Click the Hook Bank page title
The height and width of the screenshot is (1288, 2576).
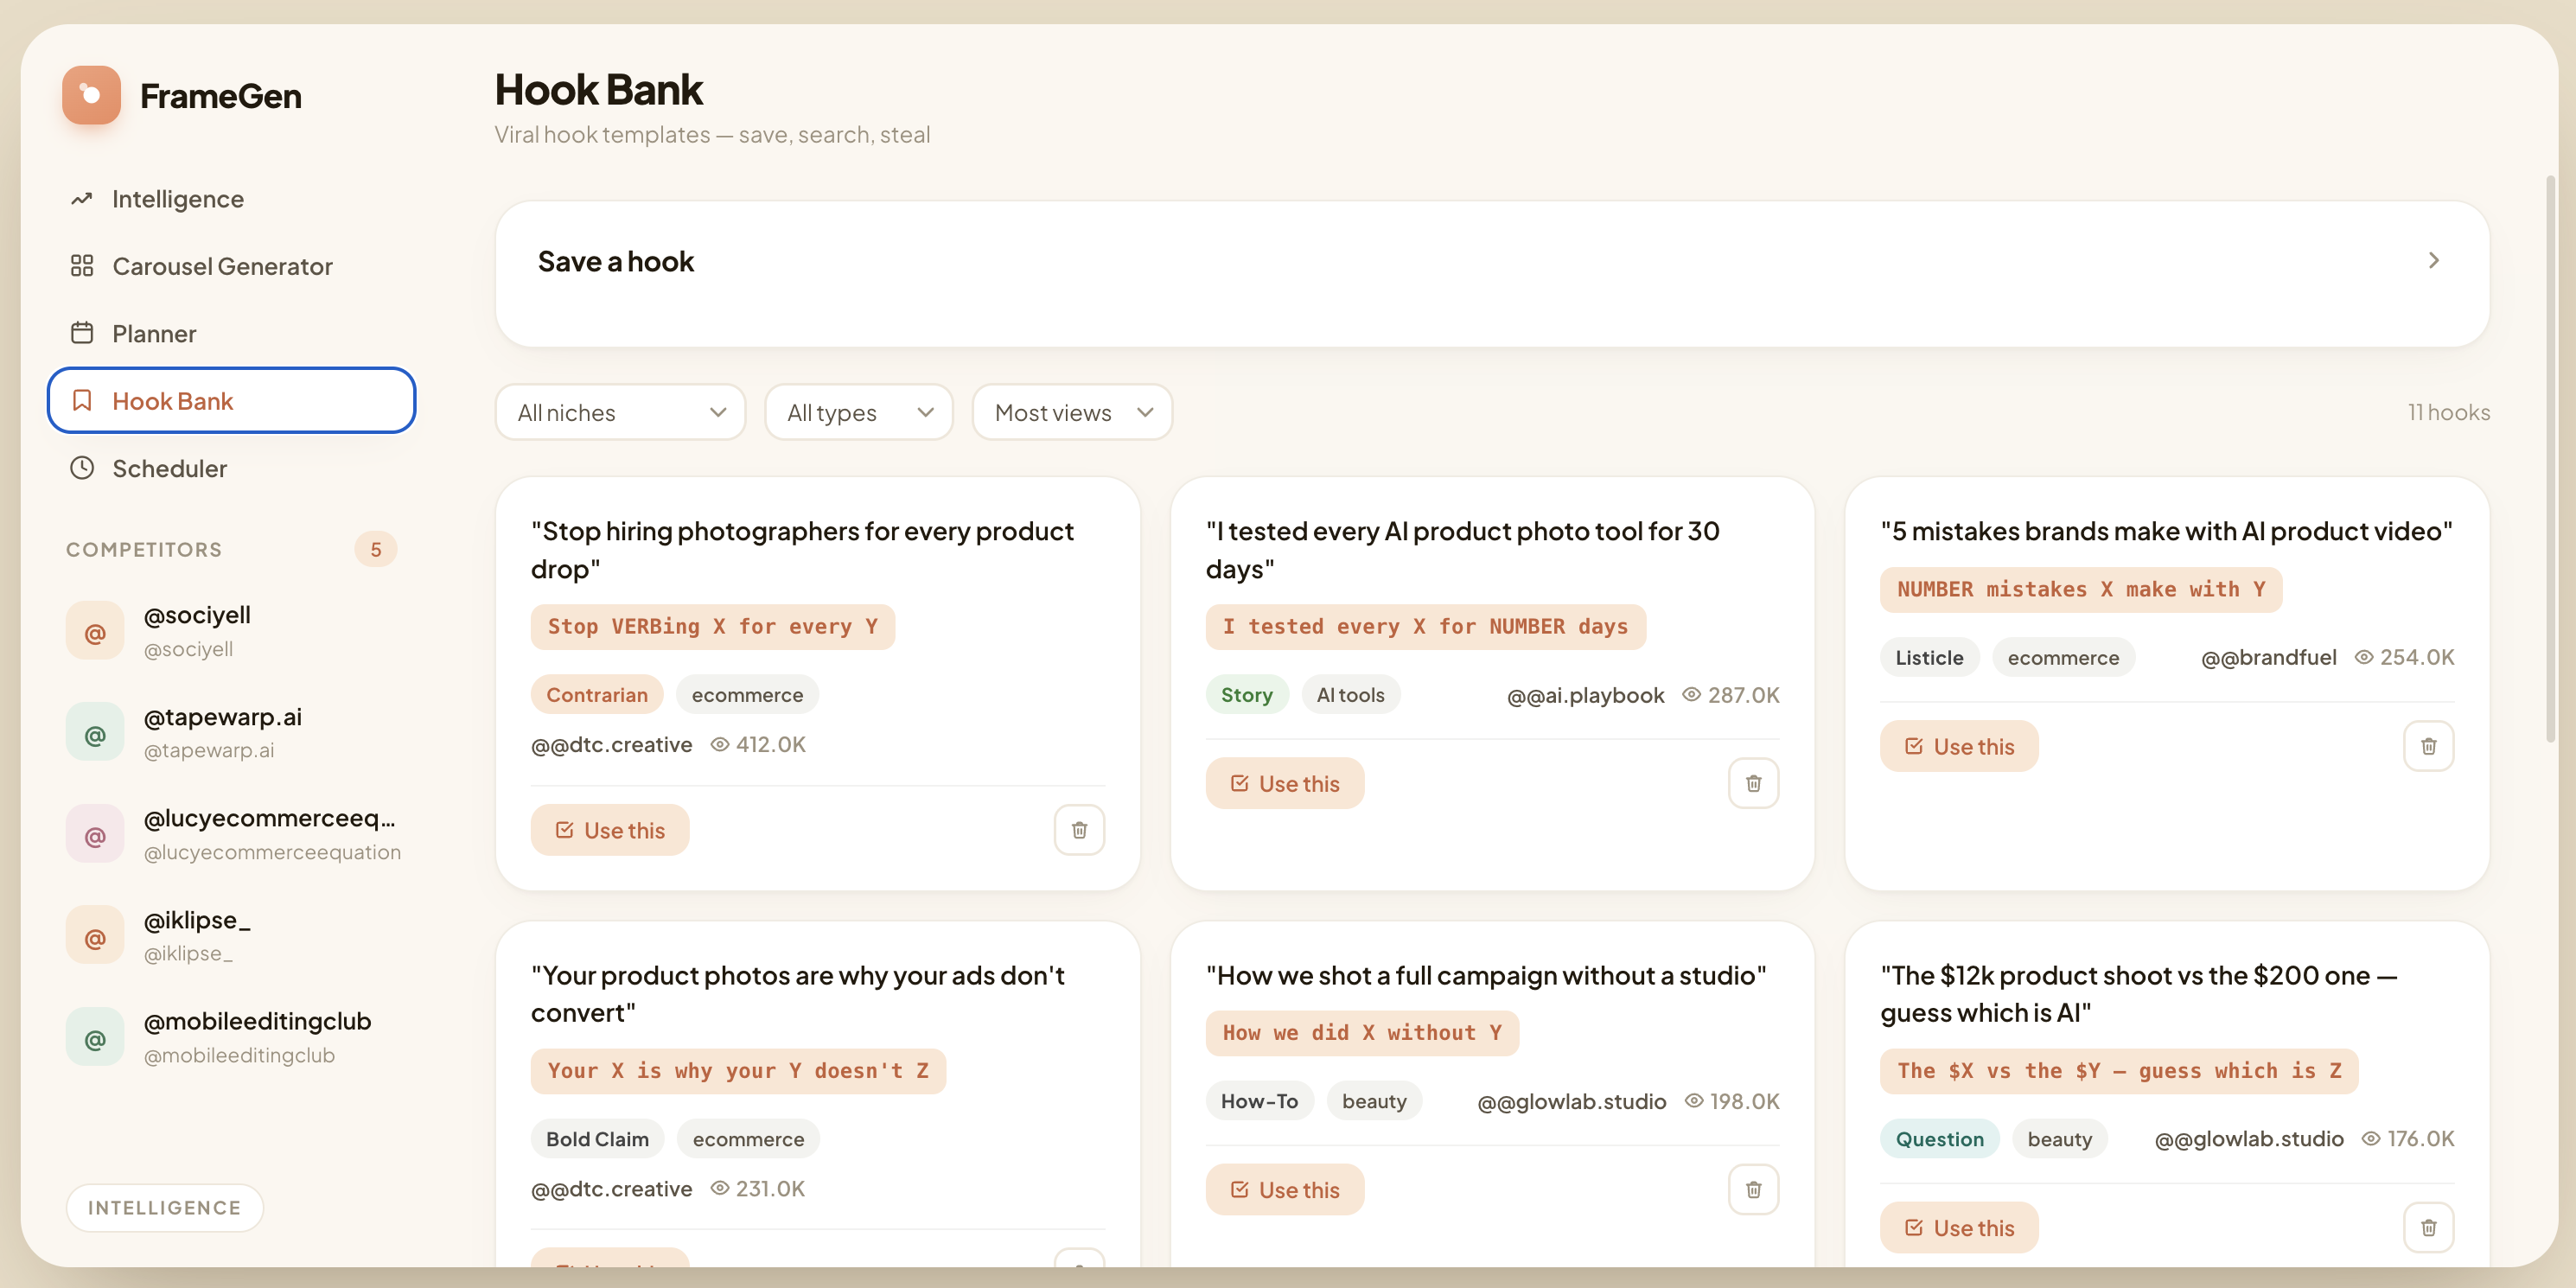599,89
